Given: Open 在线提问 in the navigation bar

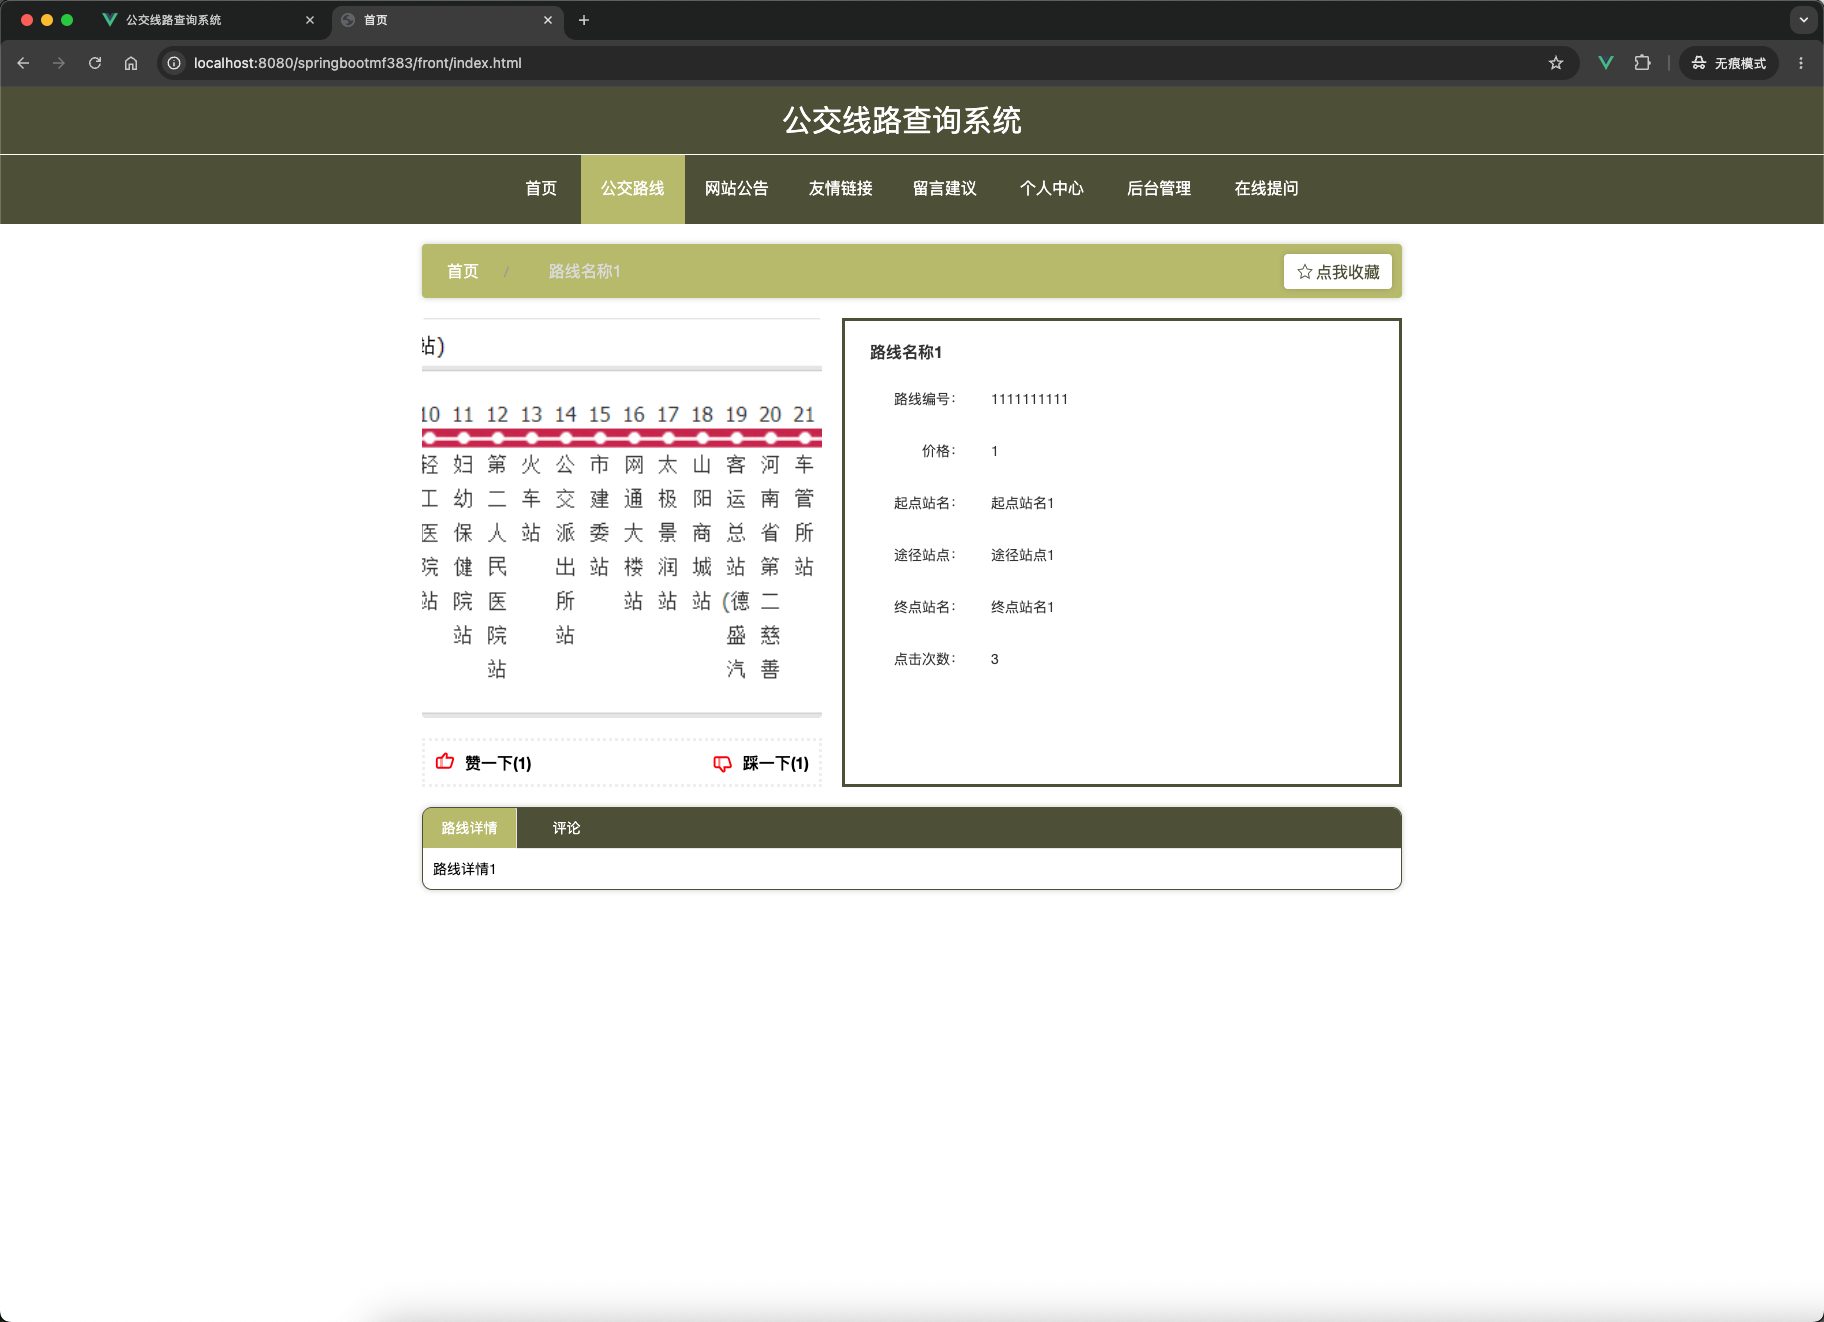Looking at the screenshot, I should coord(1267,189).
